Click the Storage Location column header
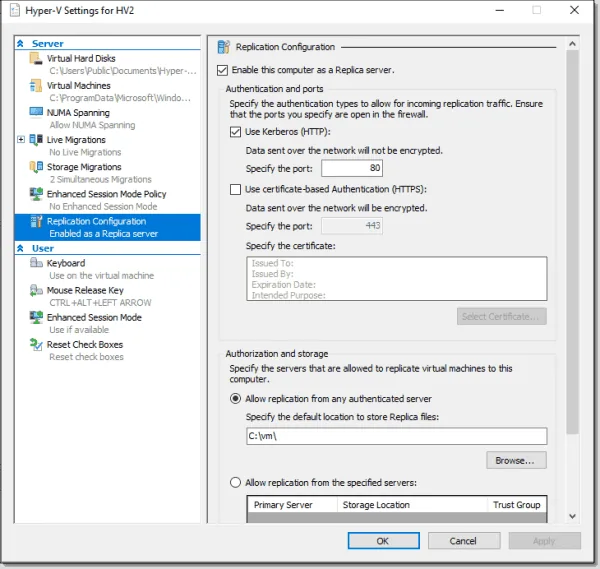 pyautogui.click(x=412, y=505)
